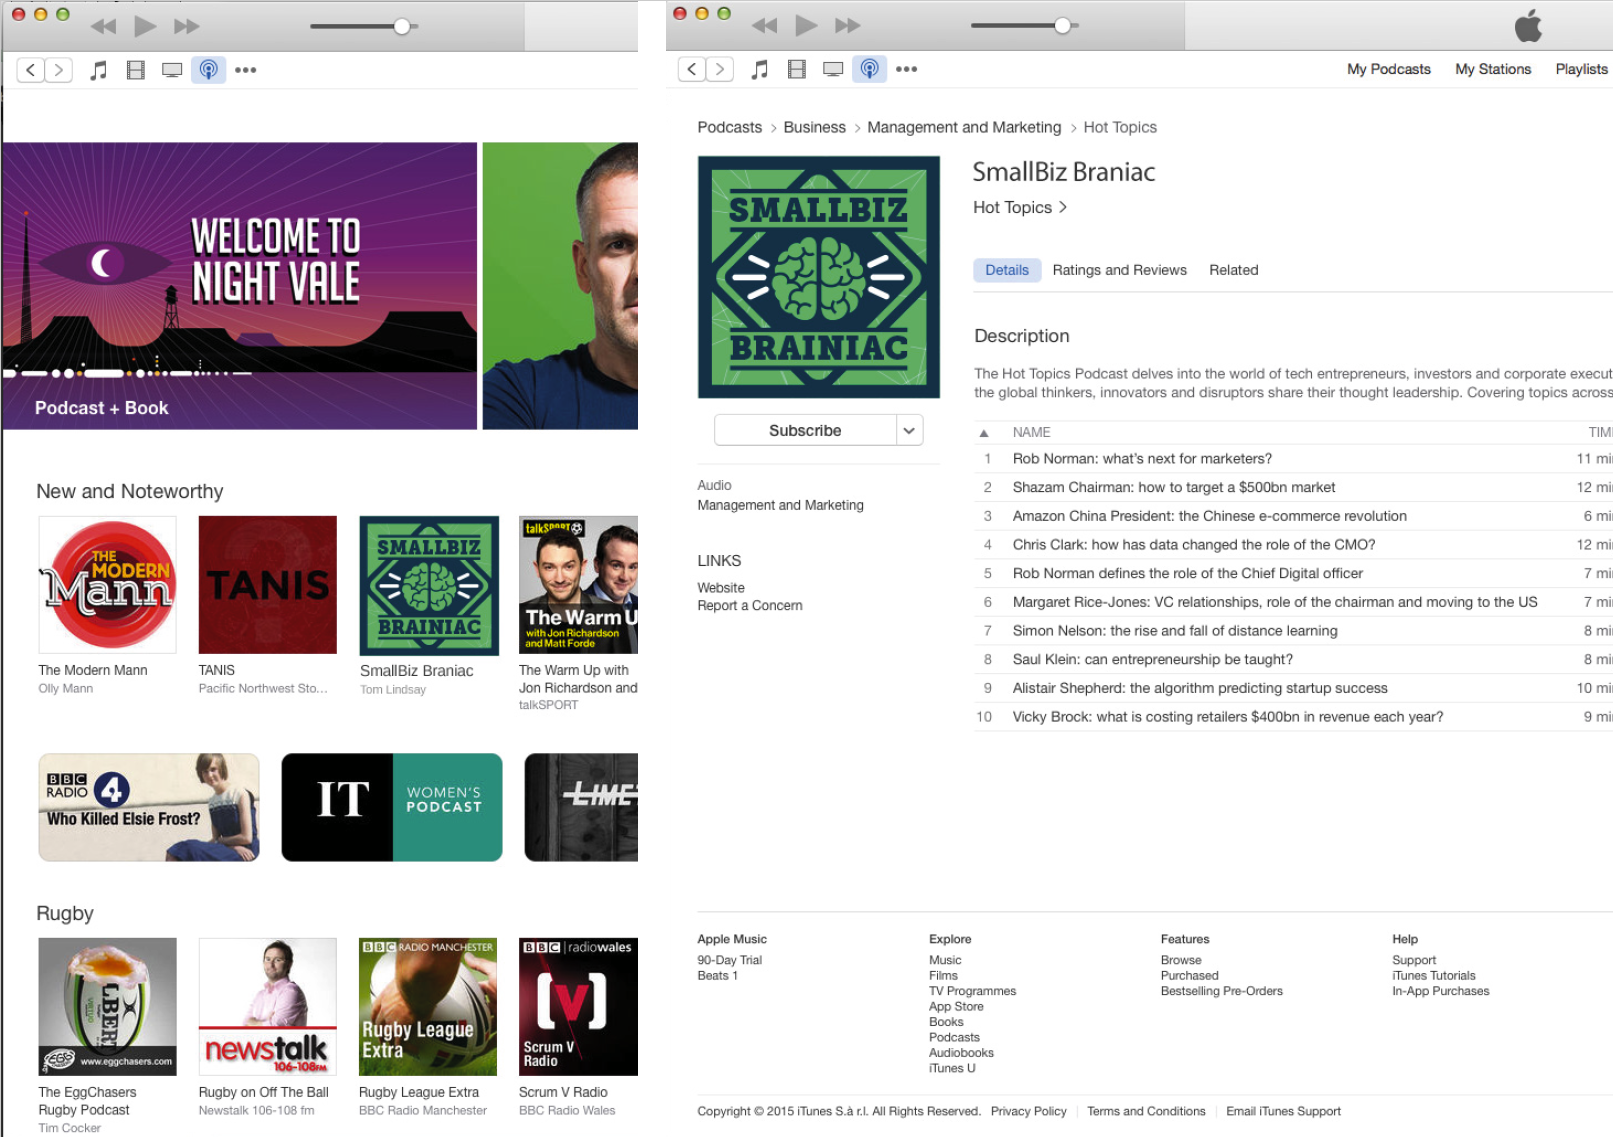Select the TV Shows monitor icon in right window
Image resolution: width=1613 pixels, height=1137 pixels.
833,69
